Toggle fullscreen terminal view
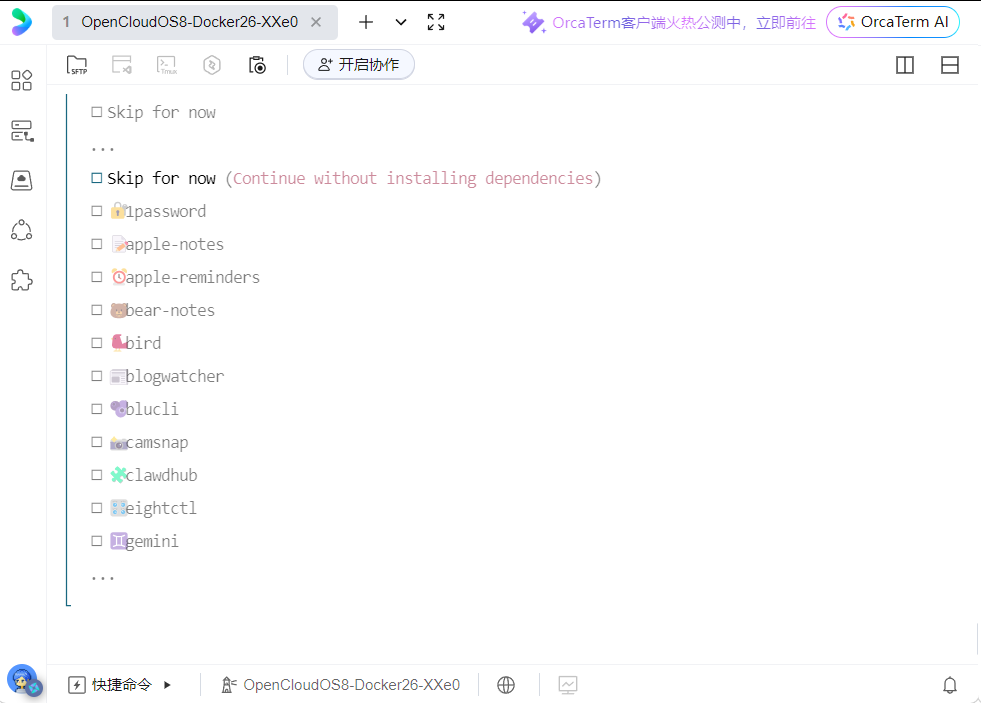The image size is (981, 703). tap(436, 23)
